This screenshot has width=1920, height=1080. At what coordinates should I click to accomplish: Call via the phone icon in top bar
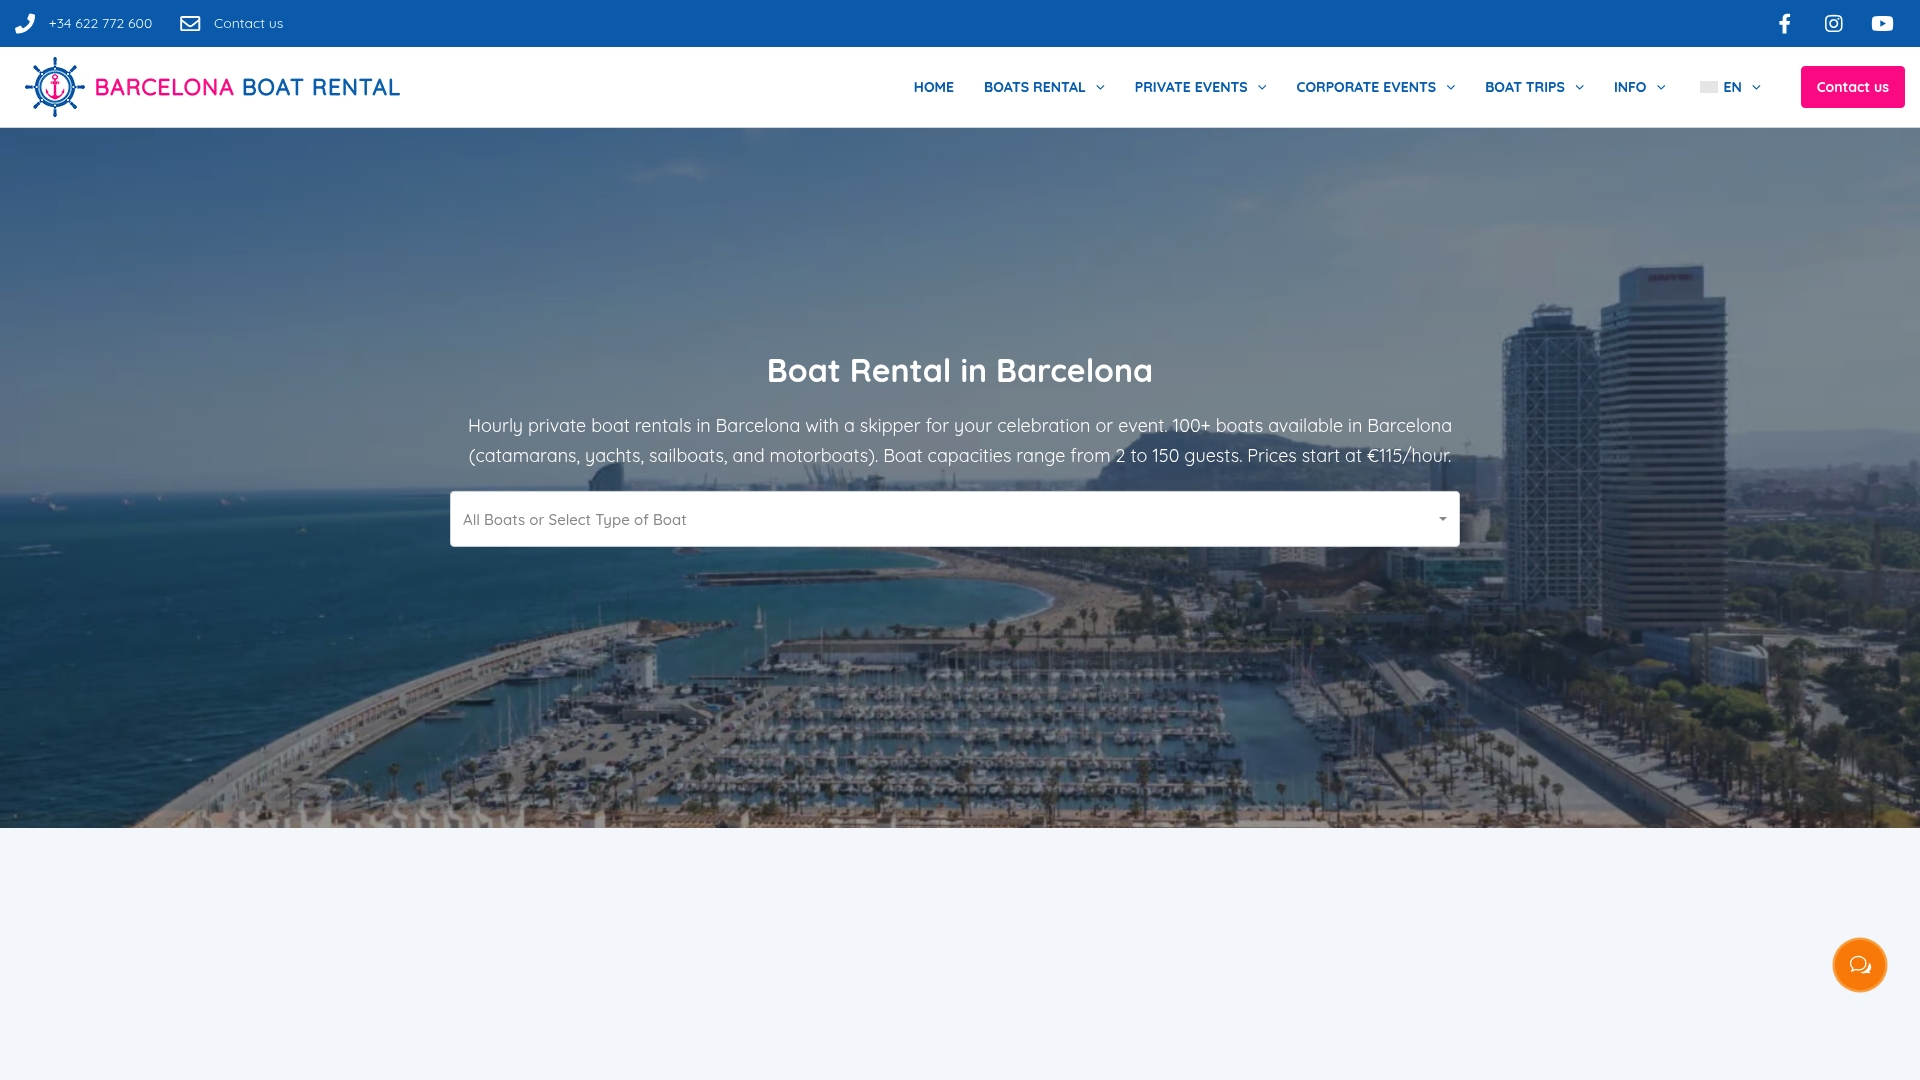25,23
